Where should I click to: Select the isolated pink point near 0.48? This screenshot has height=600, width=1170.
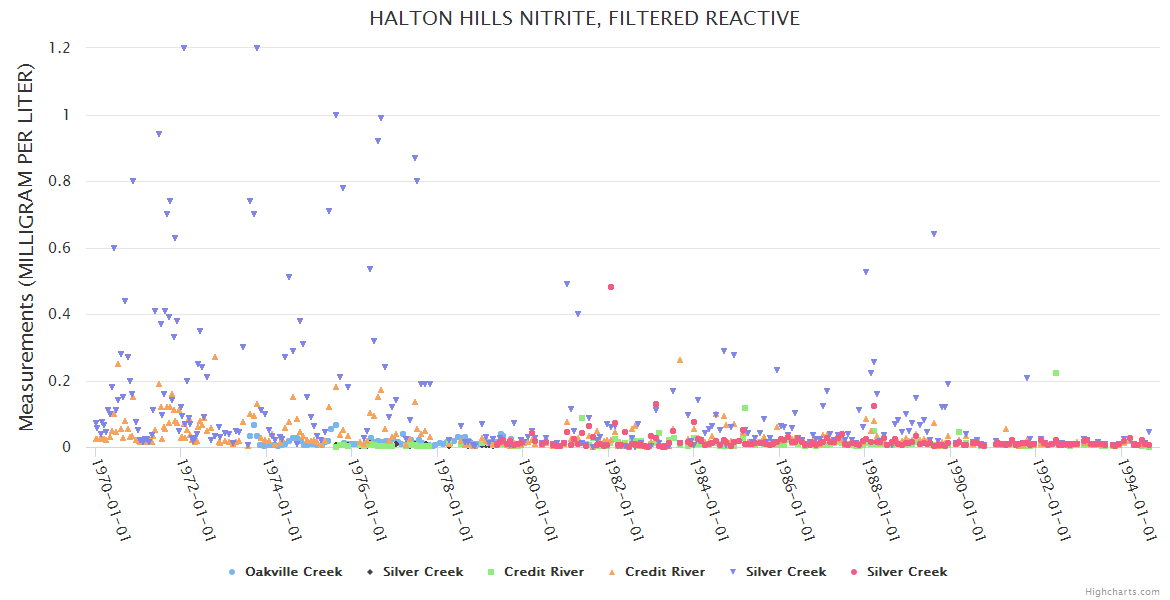click(610, 287)
